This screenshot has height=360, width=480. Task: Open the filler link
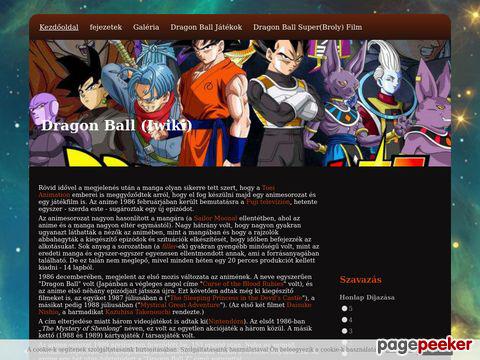click(169, 247)
